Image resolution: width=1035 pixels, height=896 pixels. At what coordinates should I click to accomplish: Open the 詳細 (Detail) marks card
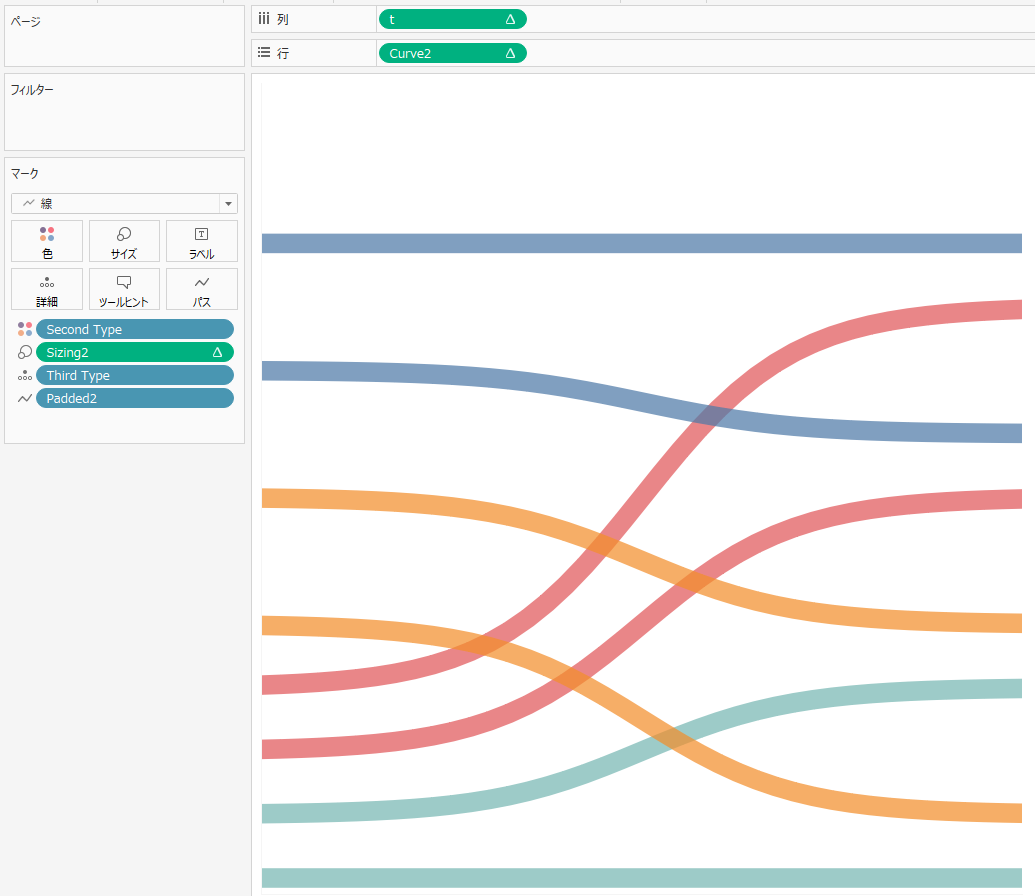[47, 289]
